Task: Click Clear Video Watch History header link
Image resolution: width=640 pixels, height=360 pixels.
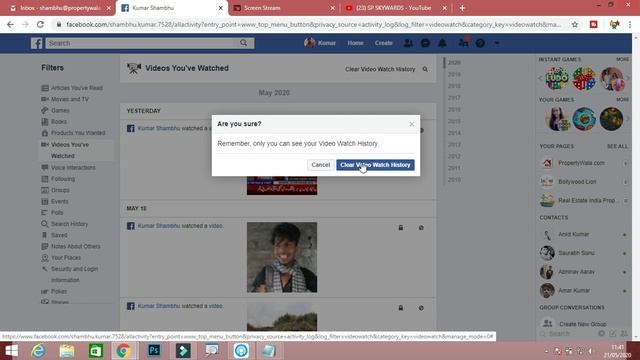Action: pyautogui.click(x=380, y=69)
